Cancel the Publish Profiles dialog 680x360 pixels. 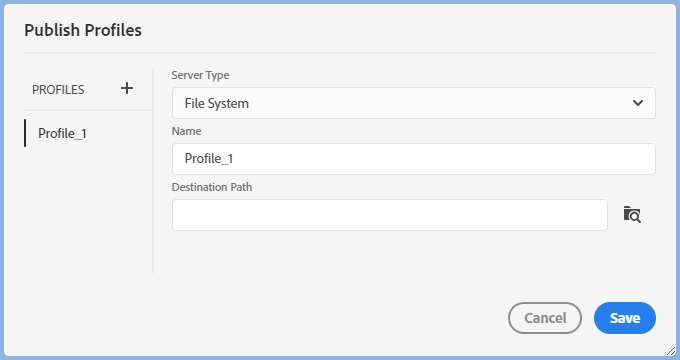[x=545, y=318]
